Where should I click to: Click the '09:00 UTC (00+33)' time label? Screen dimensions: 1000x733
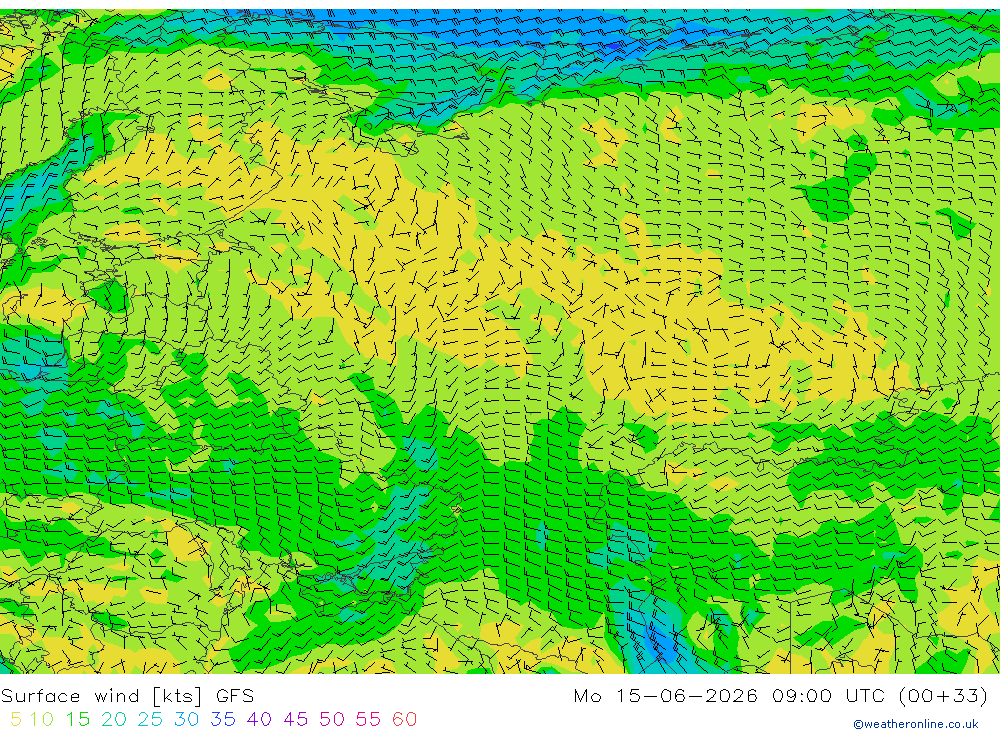[880, 695]
